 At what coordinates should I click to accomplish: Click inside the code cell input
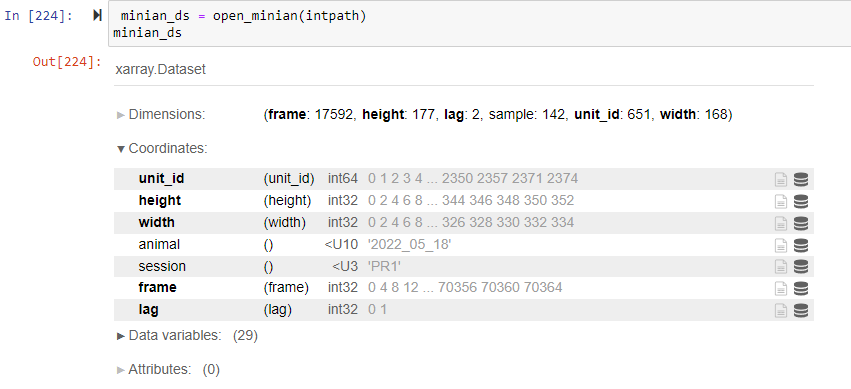tap(480, 24)
